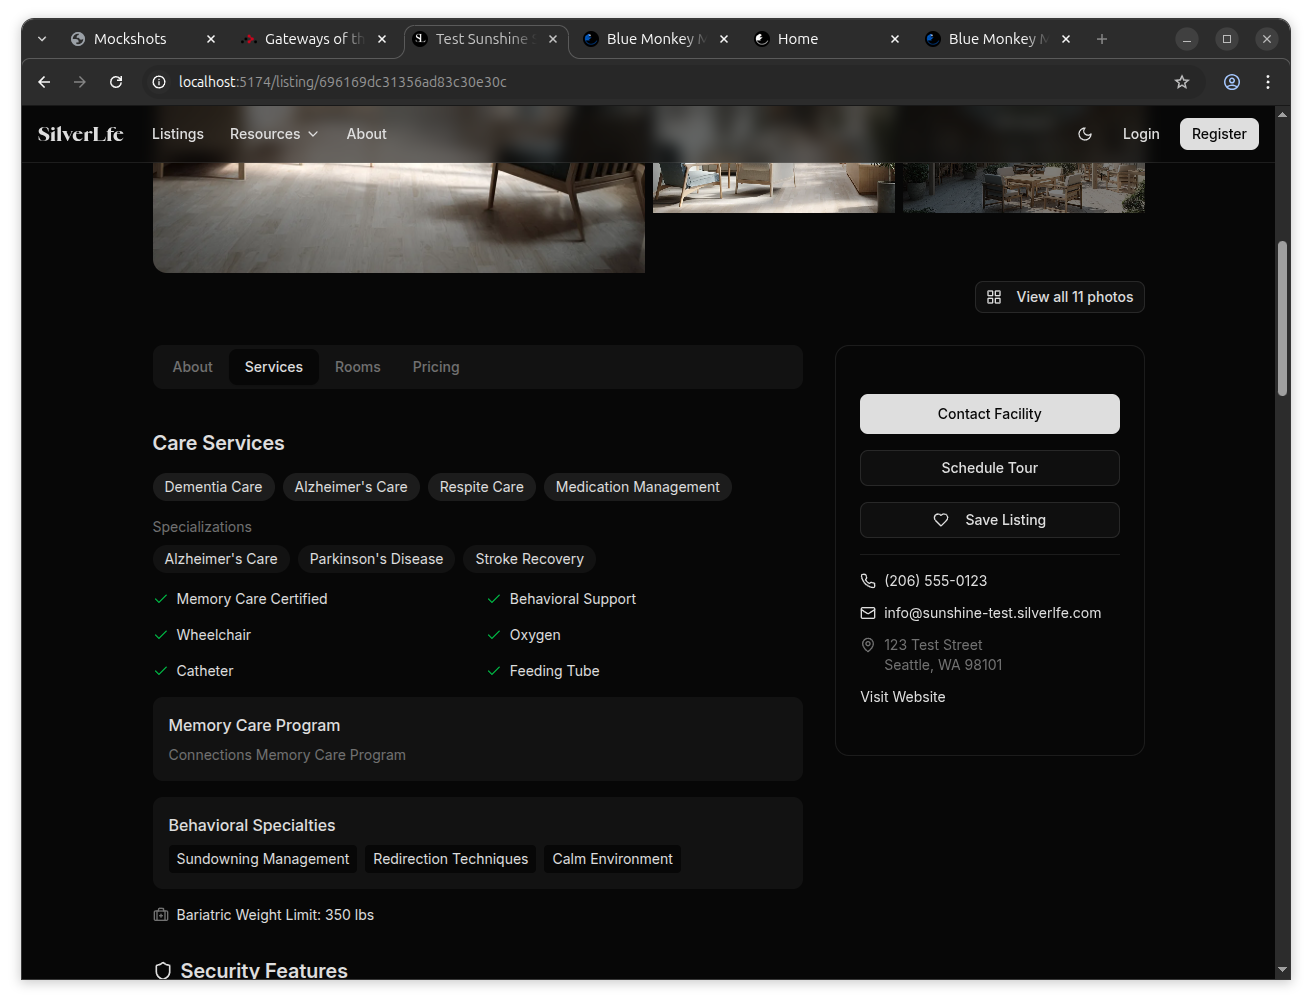Click the SilverLfe logo
1312x1004 pixels.
[x=81, y=134]
